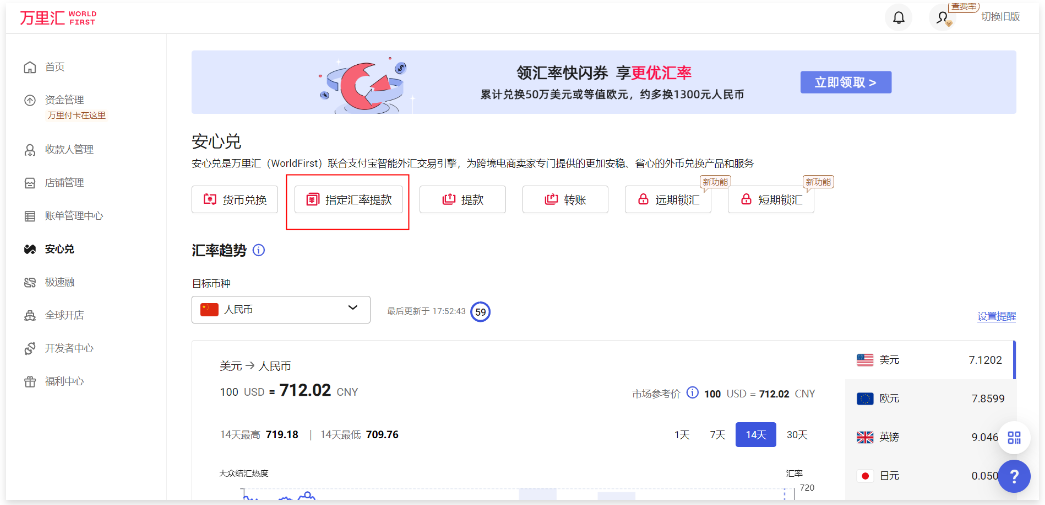Click the 首页 home icon in sidebar
The height and width of the screenshot is (505, 1045).
29,67
